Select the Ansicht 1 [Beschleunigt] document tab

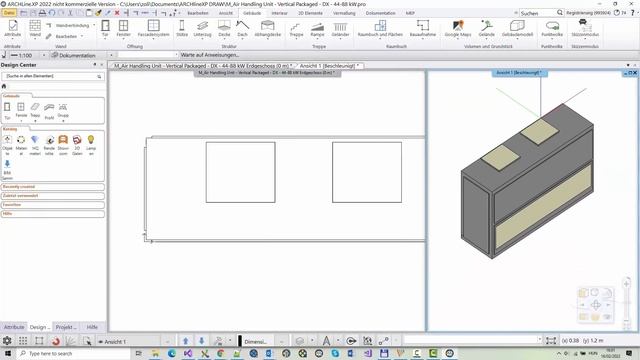coord(329,66)
